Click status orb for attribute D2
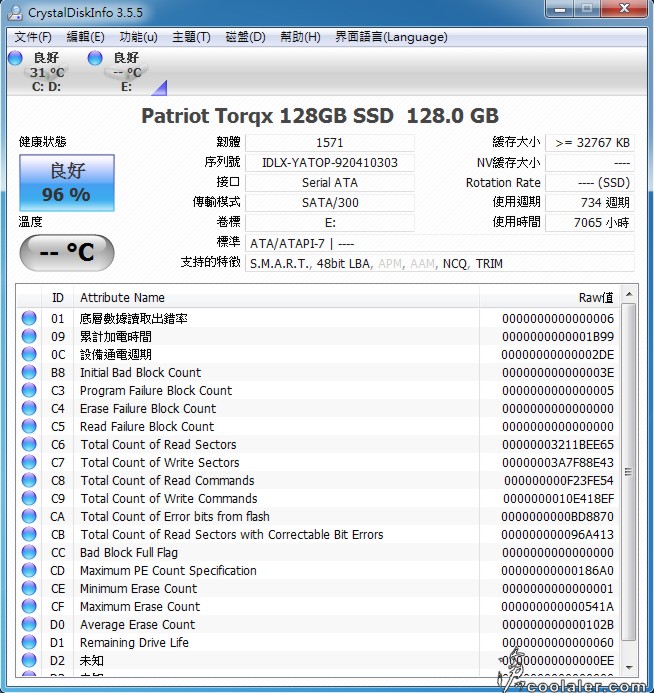 [29, 660]
